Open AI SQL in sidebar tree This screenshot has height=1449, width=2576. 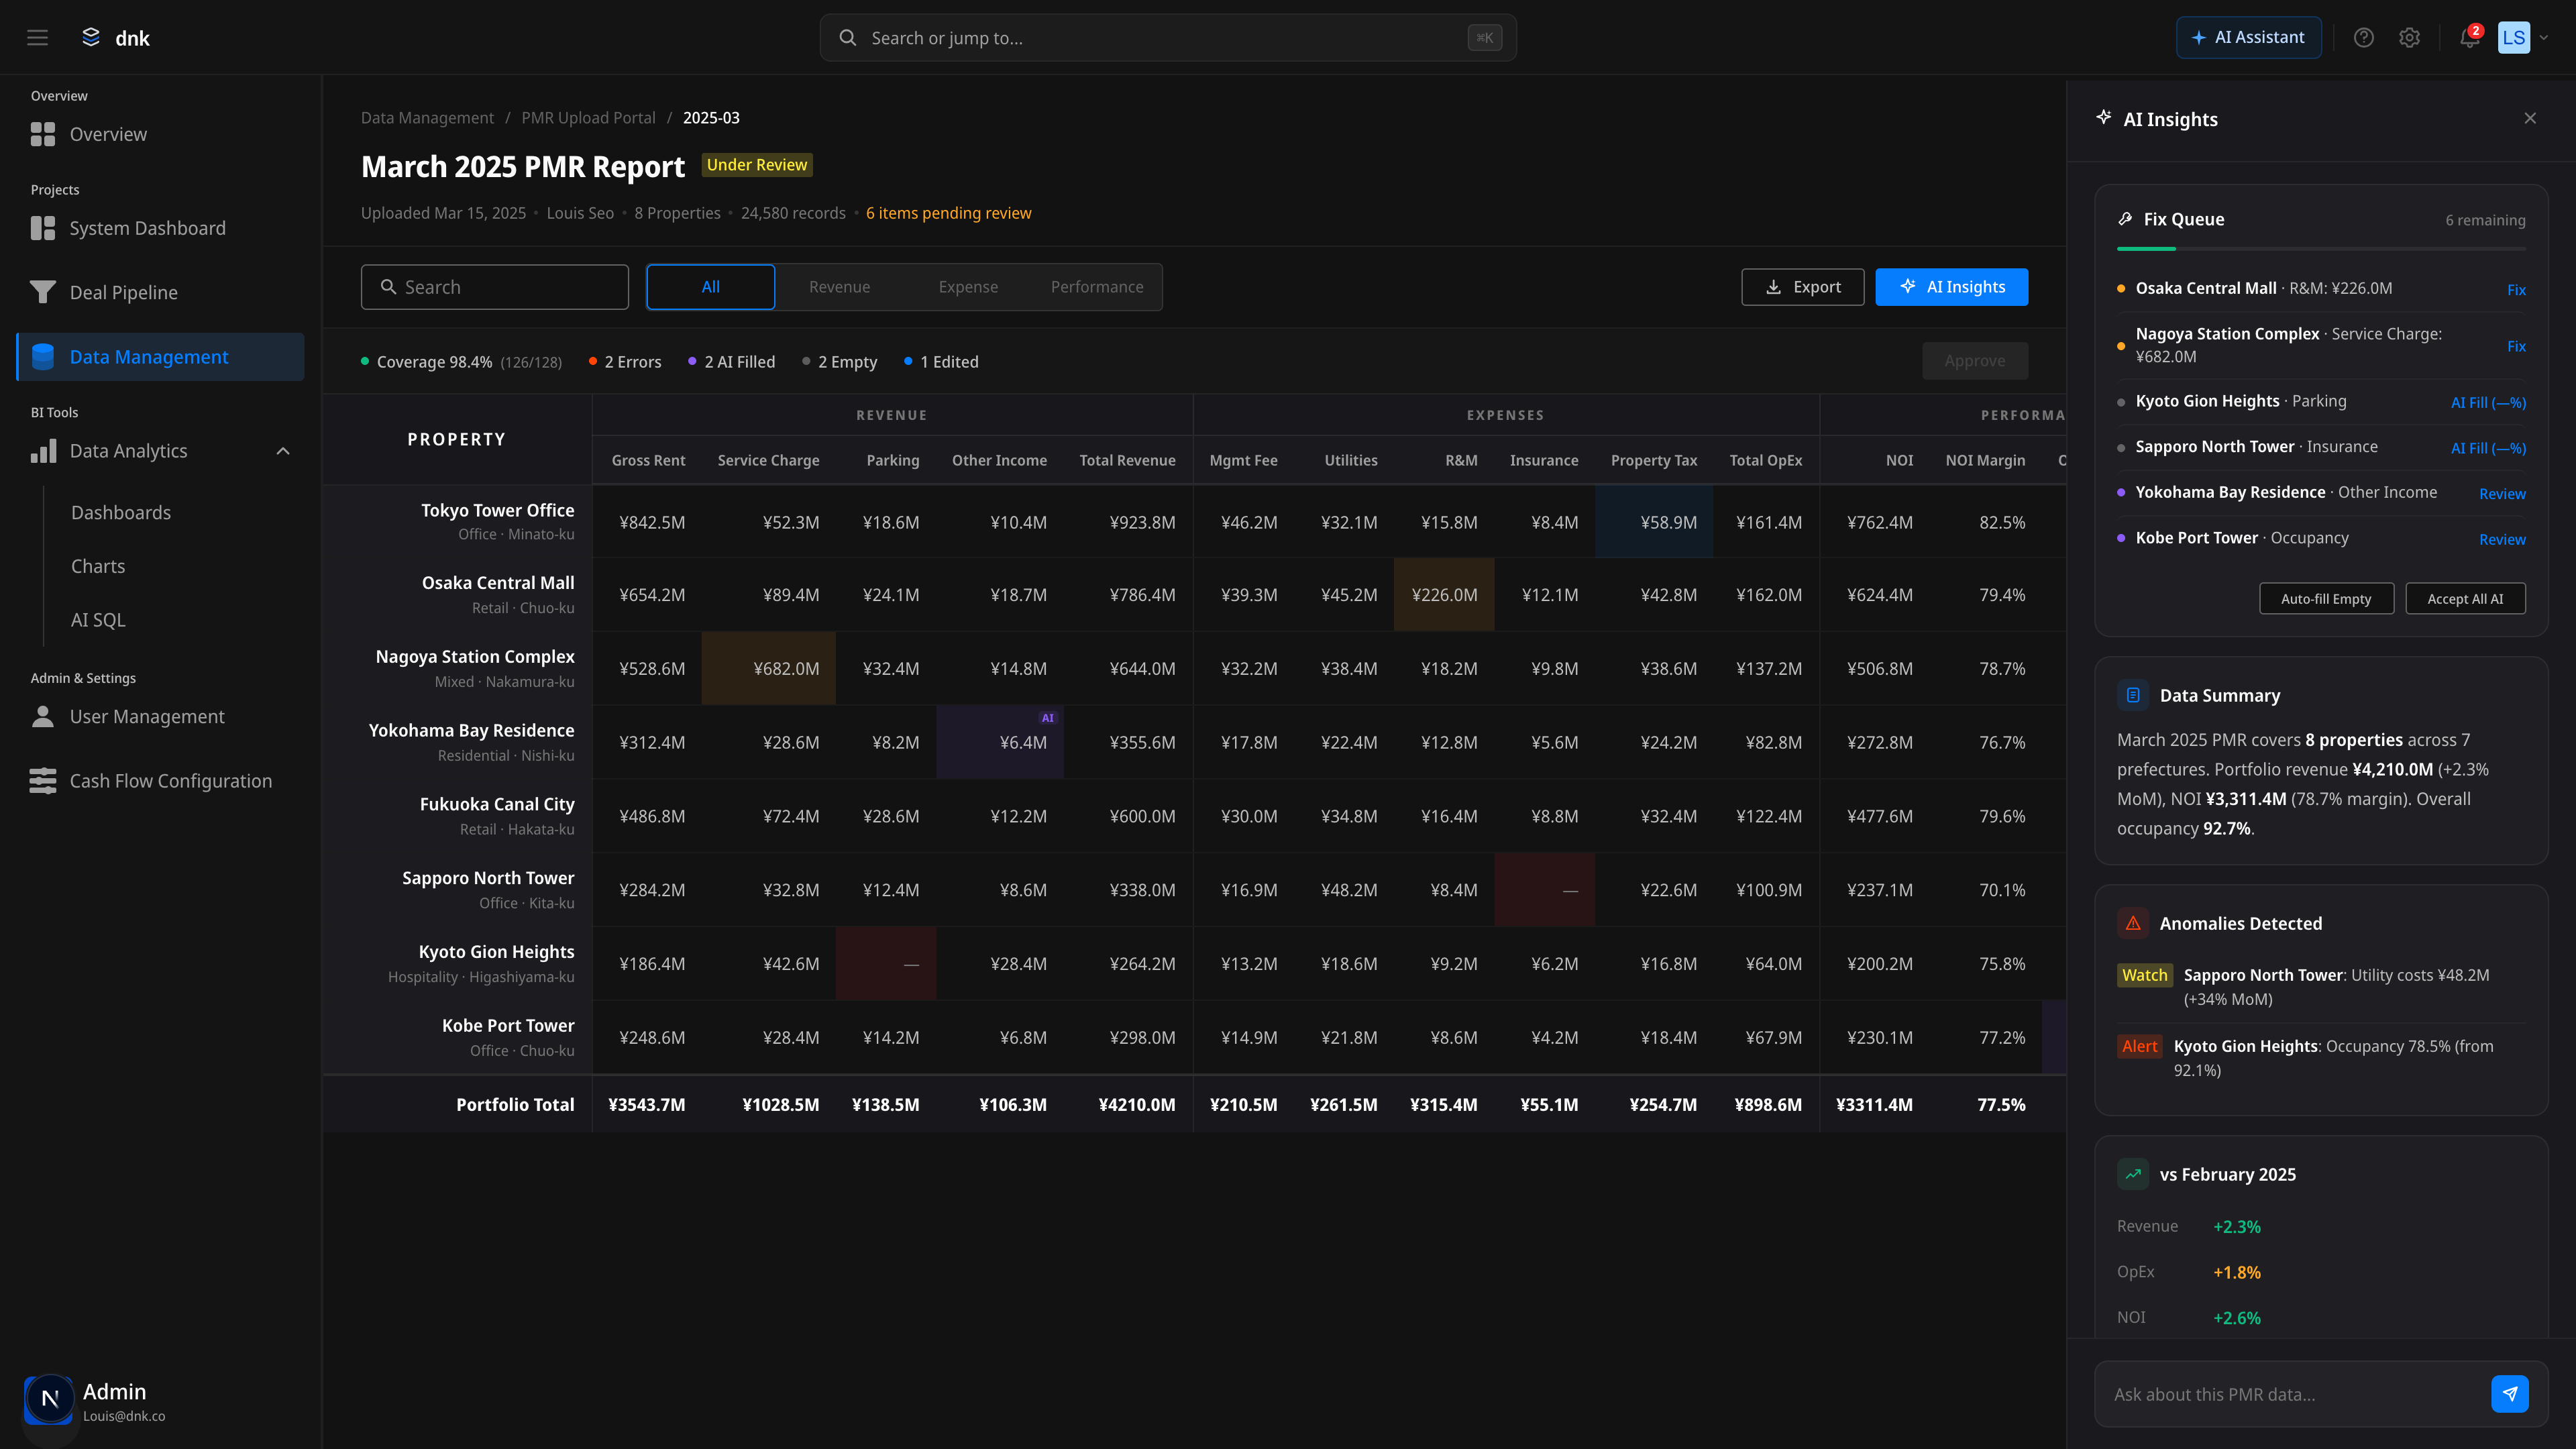98,620
